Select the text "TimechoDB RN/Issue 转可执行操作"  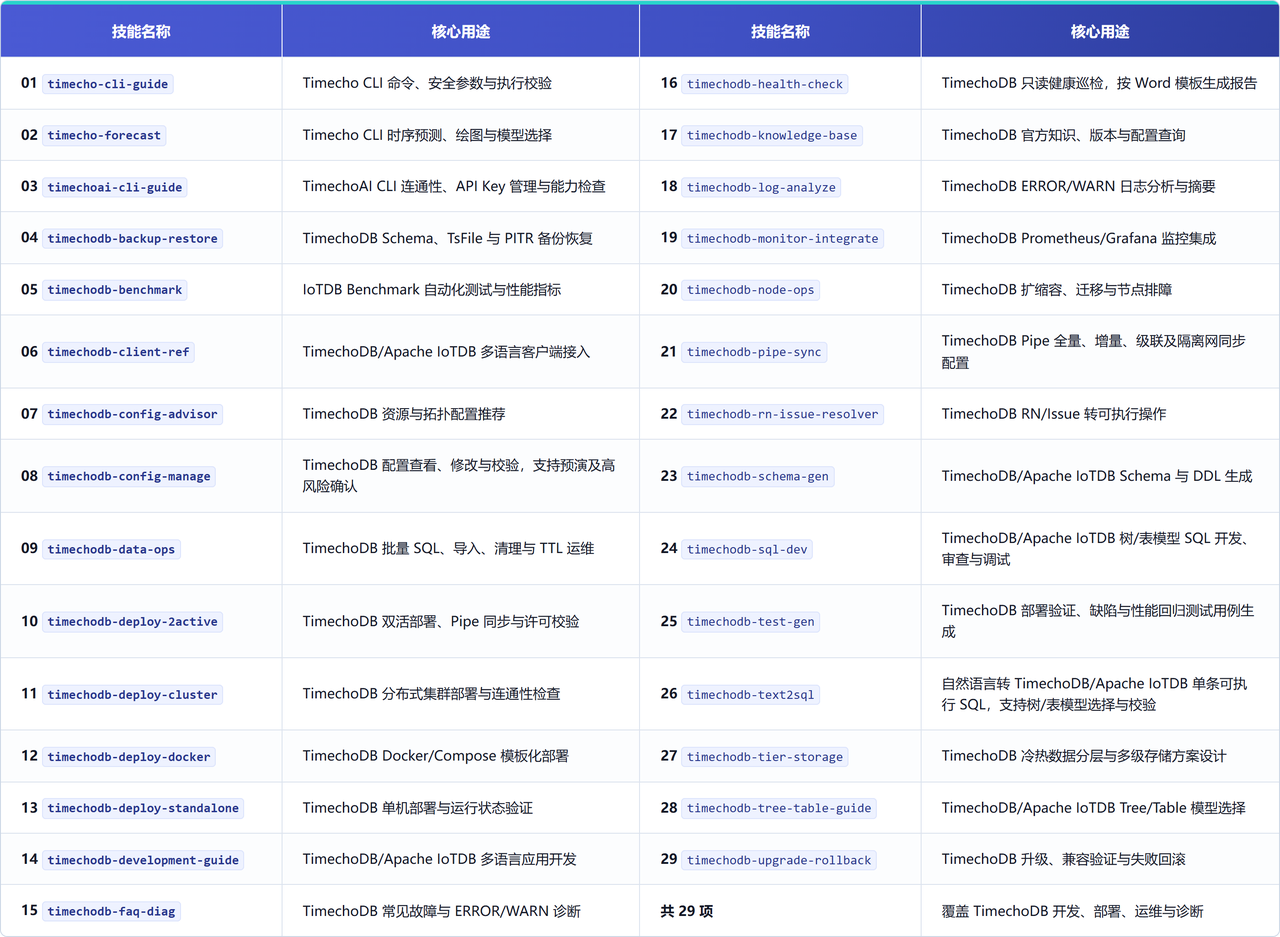[x=1054, y=413]
